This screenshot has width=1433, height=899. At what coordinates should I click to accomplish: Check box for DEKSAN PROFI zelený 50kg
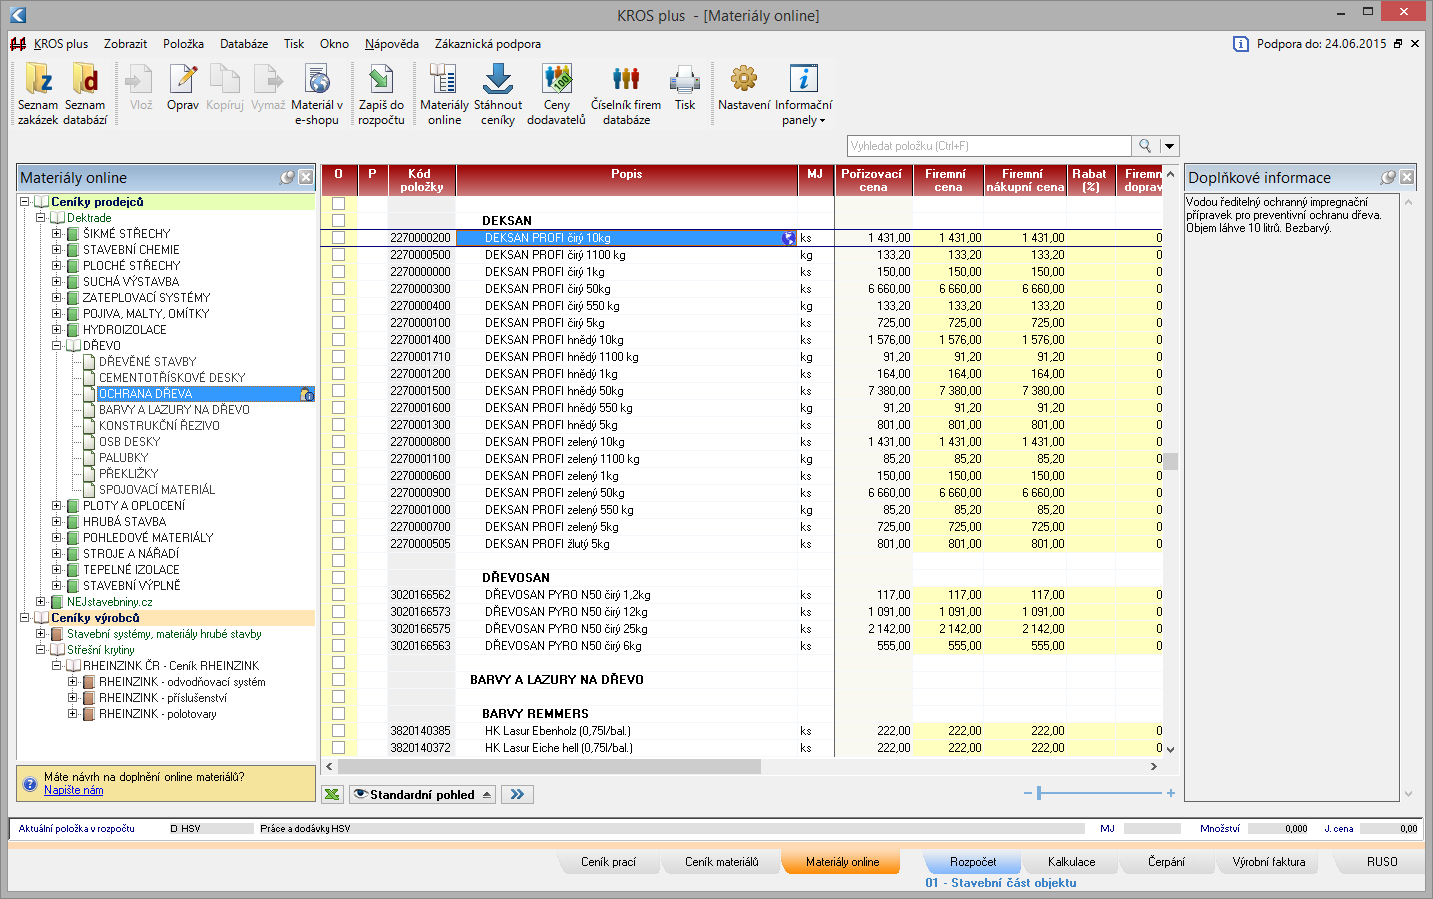338,493
